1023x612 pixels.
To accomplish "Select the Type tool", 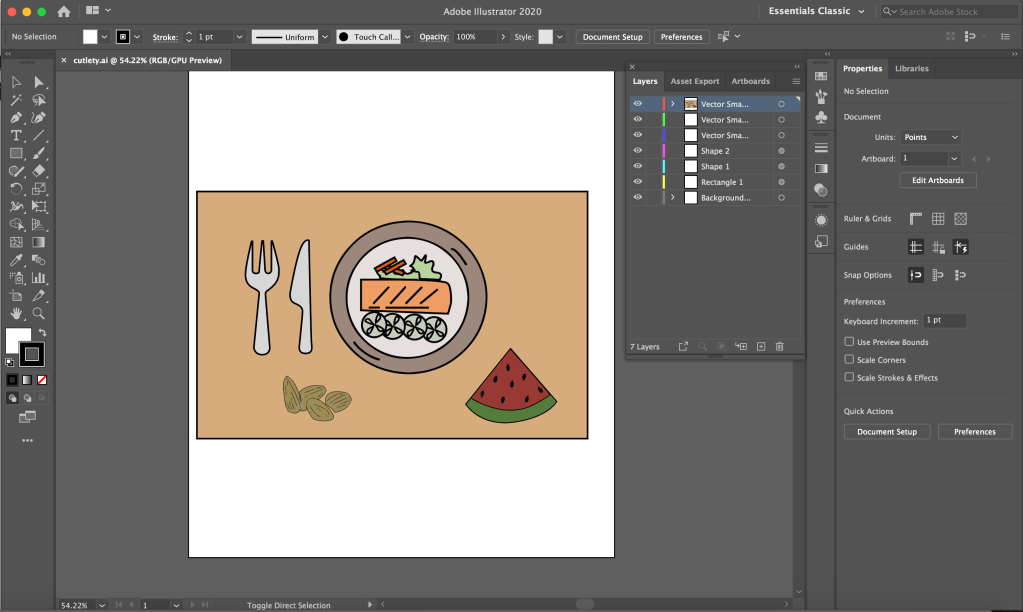I will pos(16,135).
